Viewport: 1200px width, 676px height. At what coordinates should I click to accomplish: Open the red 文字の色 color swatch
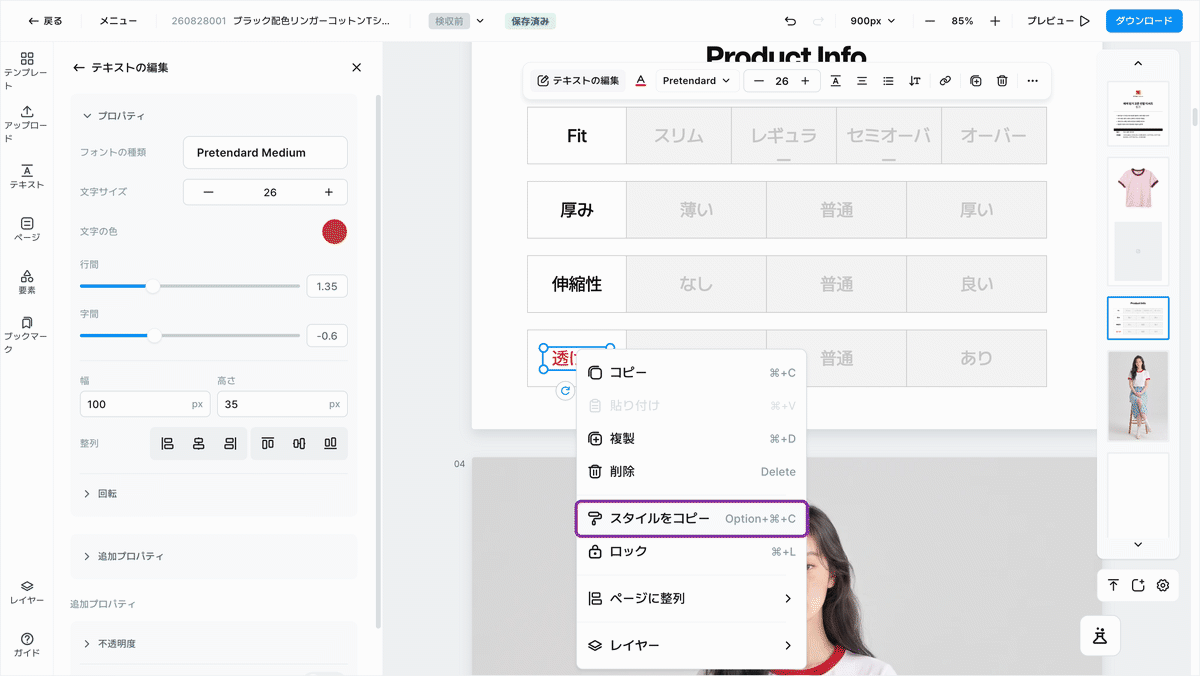pyautogui.click(x=334, y=232)
